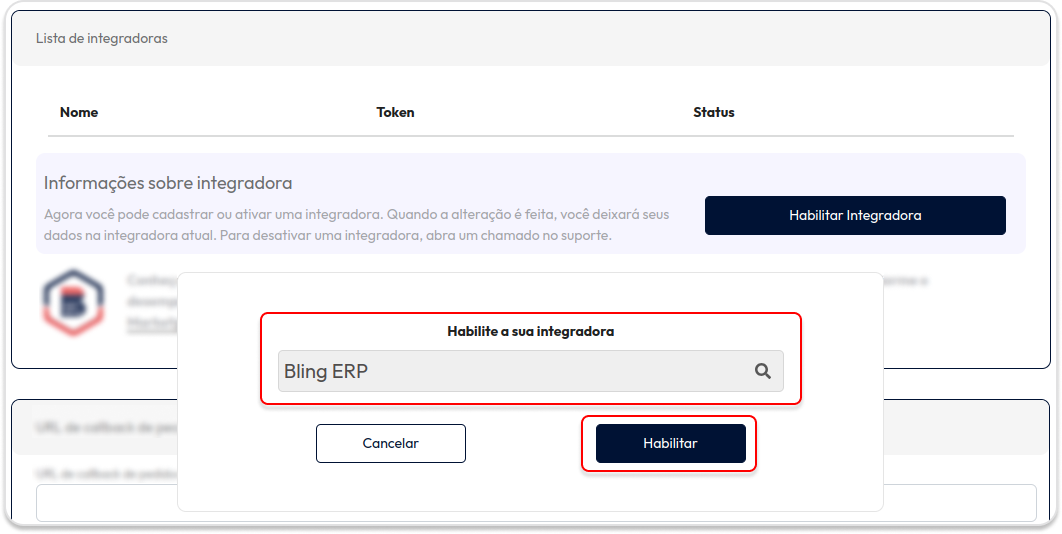Image resolution: width=1062 pixels, height=534 pixels.
Task: Dismiss the dialog with Cancelar
Action: (391, 444)
